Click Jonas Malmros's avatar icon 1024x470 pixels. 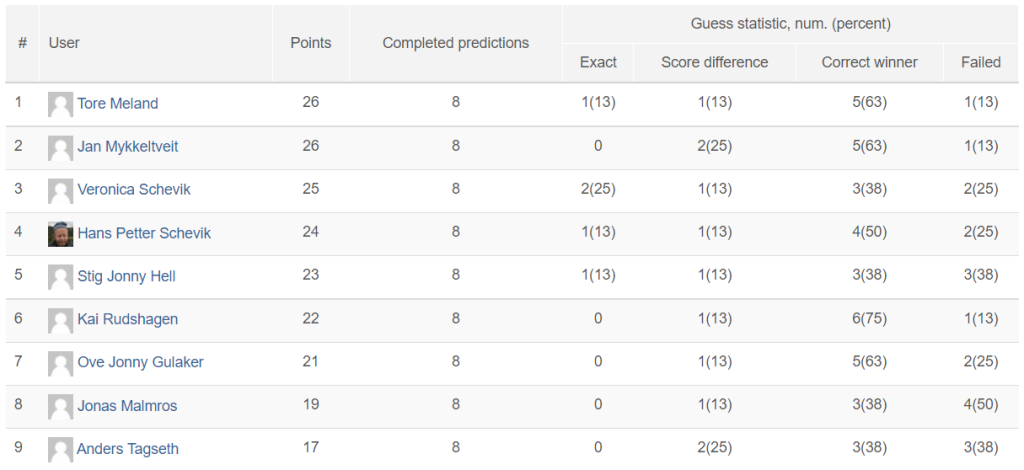(61, 406)
